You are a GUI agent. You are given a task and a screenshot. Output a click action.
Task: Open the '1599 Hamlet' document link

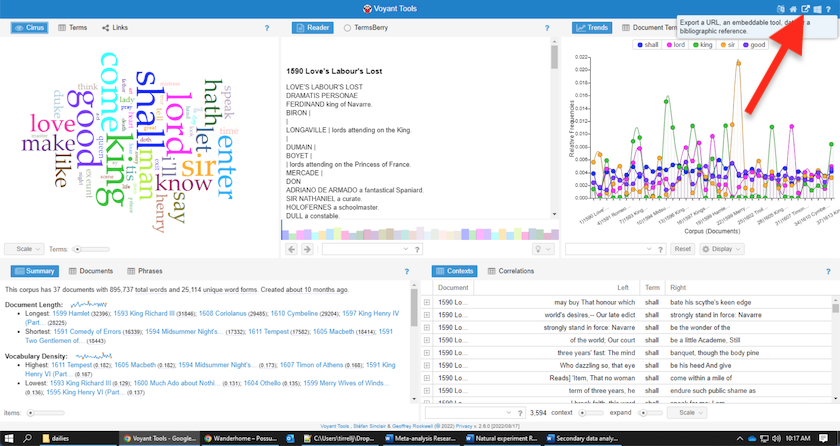[x=71, y=313]
